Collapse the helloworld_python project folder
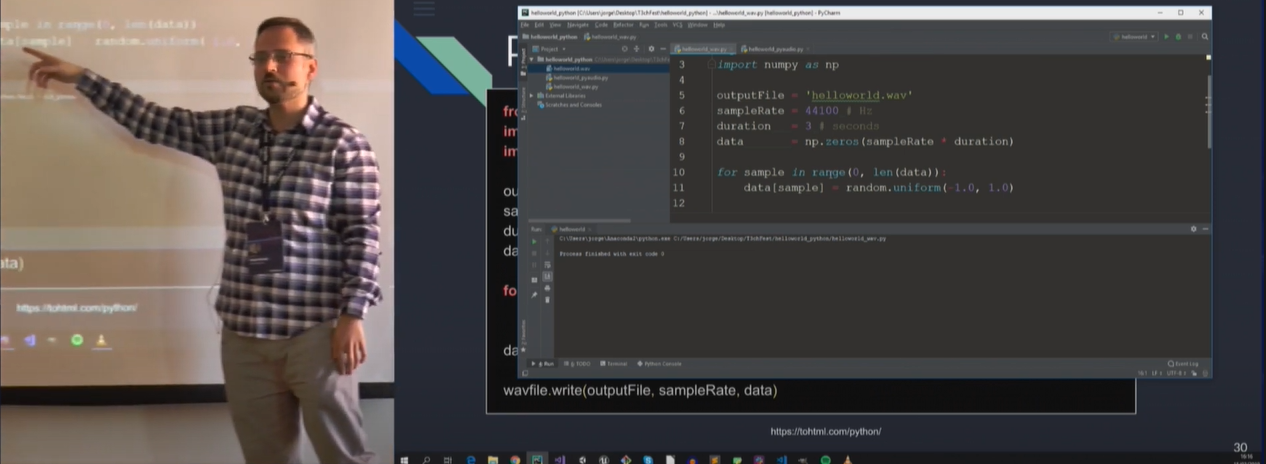The image size is (1266, 464). click(533, 59)
